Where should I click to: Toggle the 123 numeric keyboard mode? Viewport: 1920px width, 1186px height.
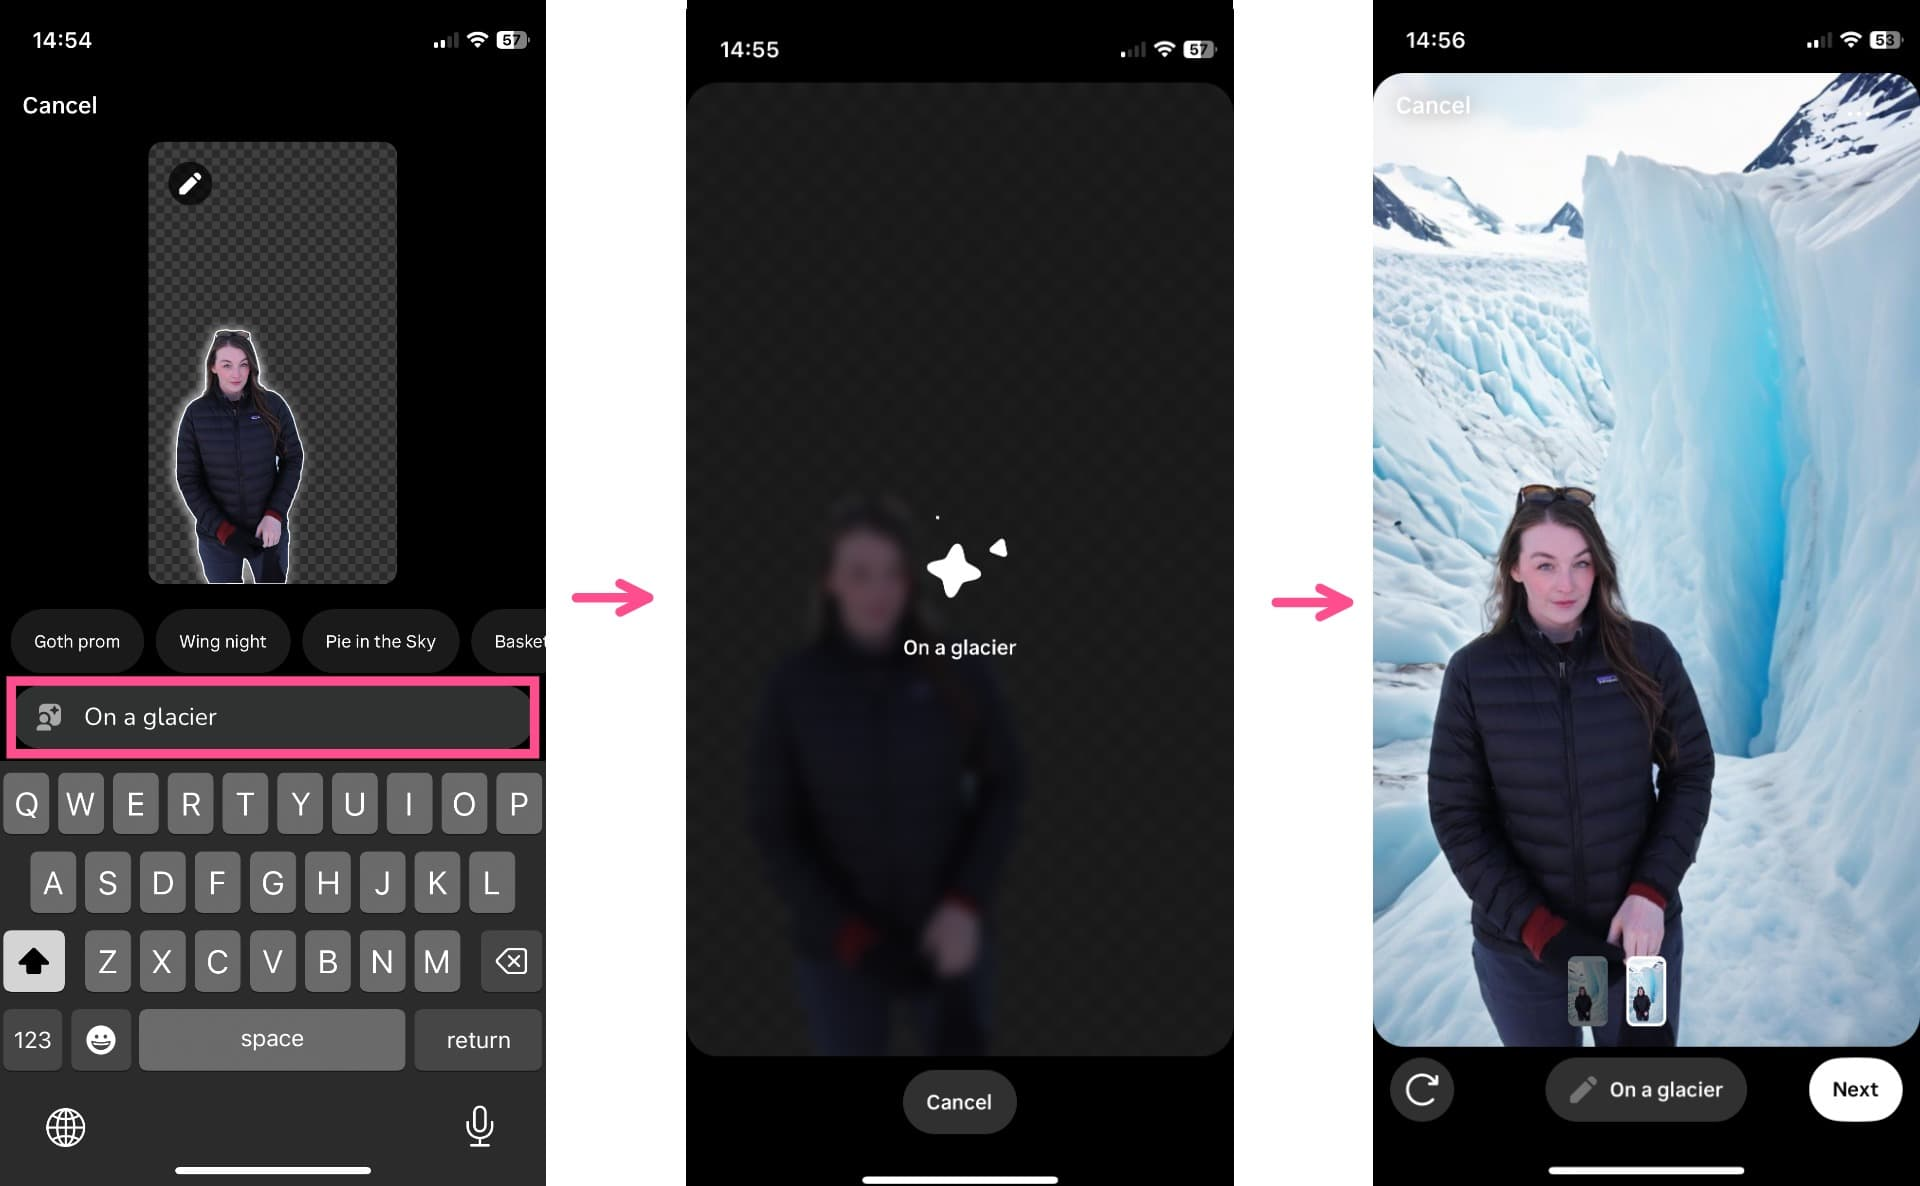coord(33,1038)
